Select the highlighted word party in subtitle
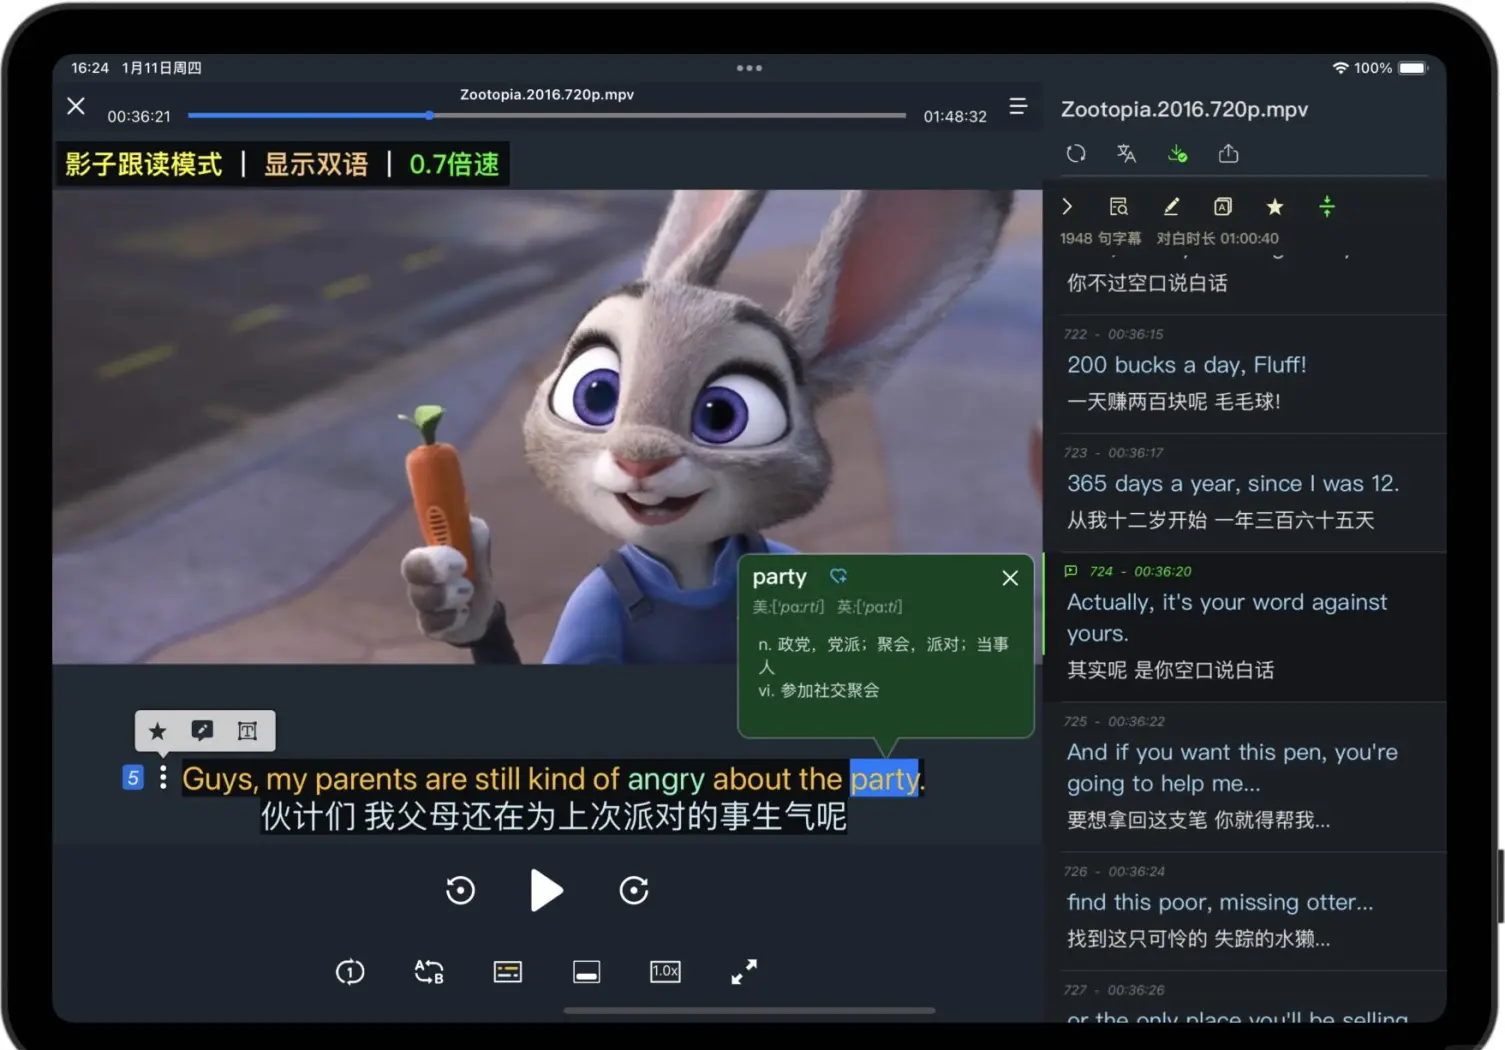1505x1050 pixels. (x=884, y=779)
